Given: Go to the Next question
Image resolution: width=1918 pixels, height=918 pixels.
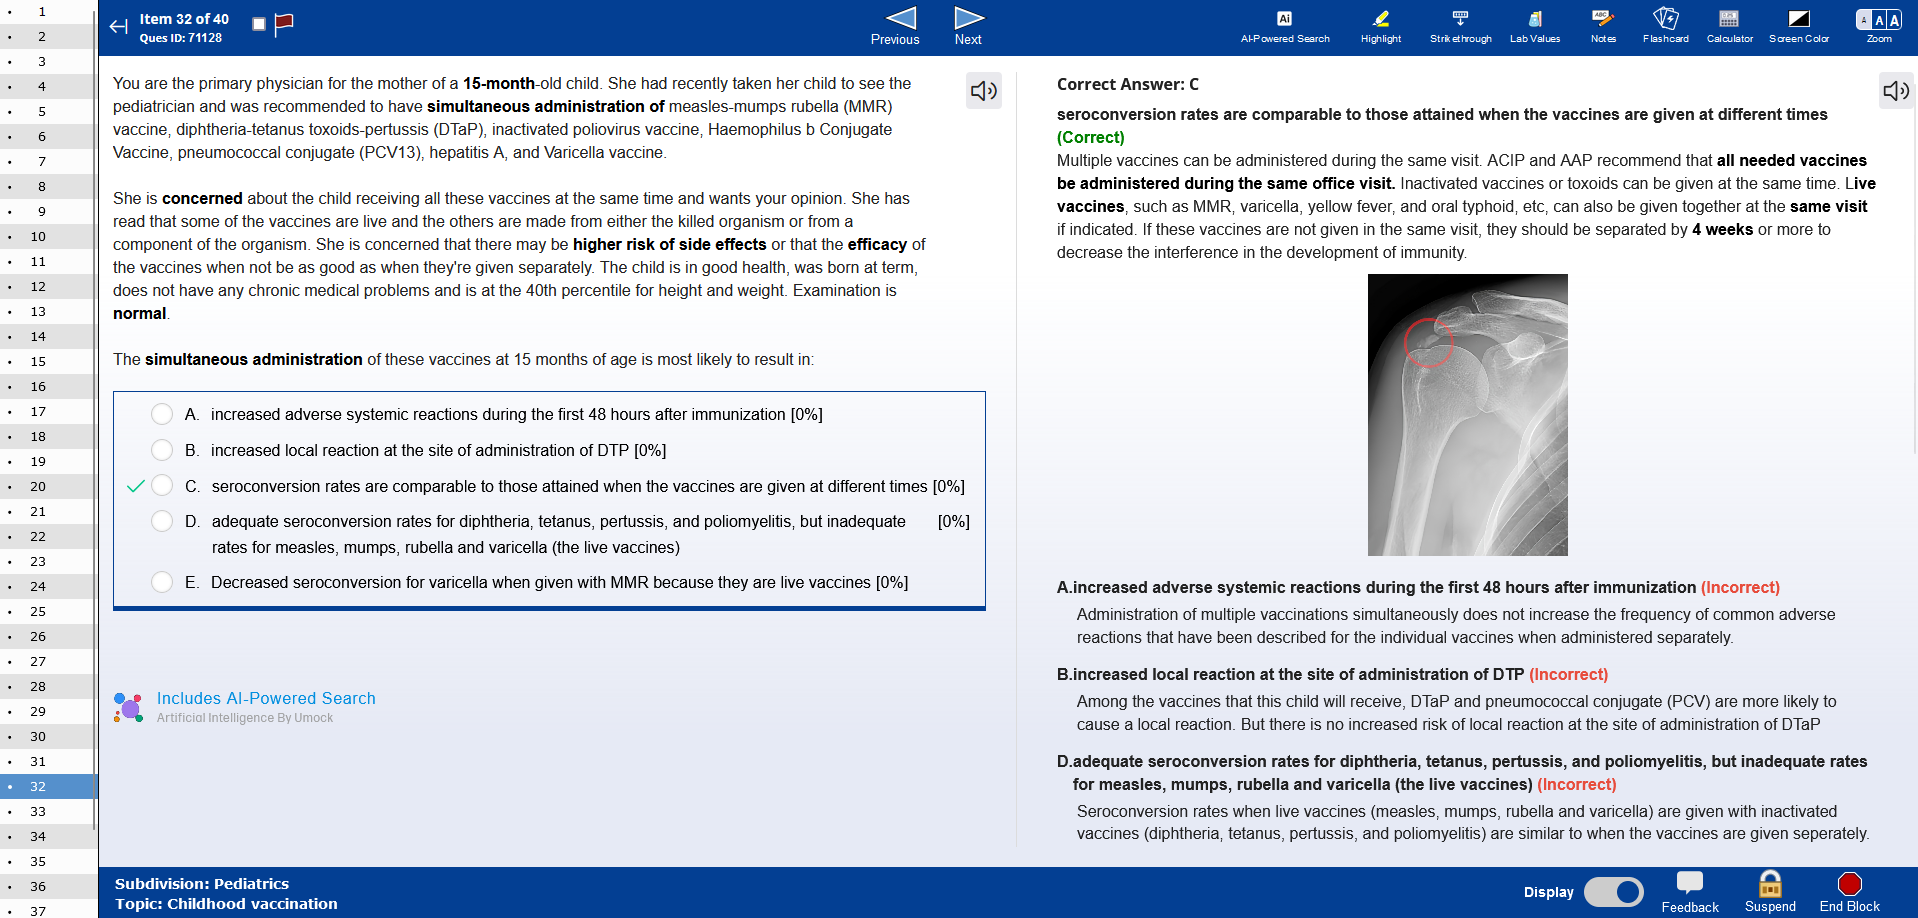Looking at the screenshot, I should click(x=968, y=26).
